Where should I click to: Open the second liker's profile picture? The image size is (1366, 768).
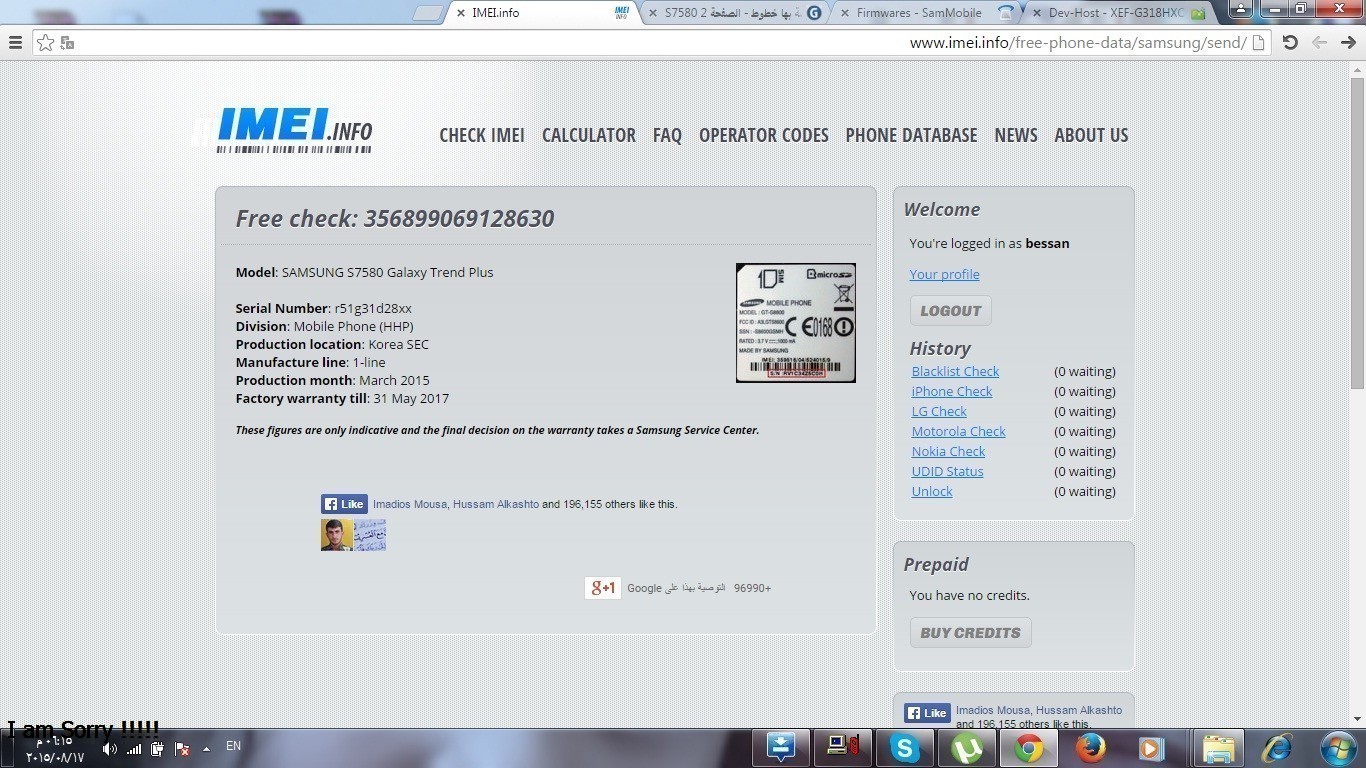click(x=370, y=535)
